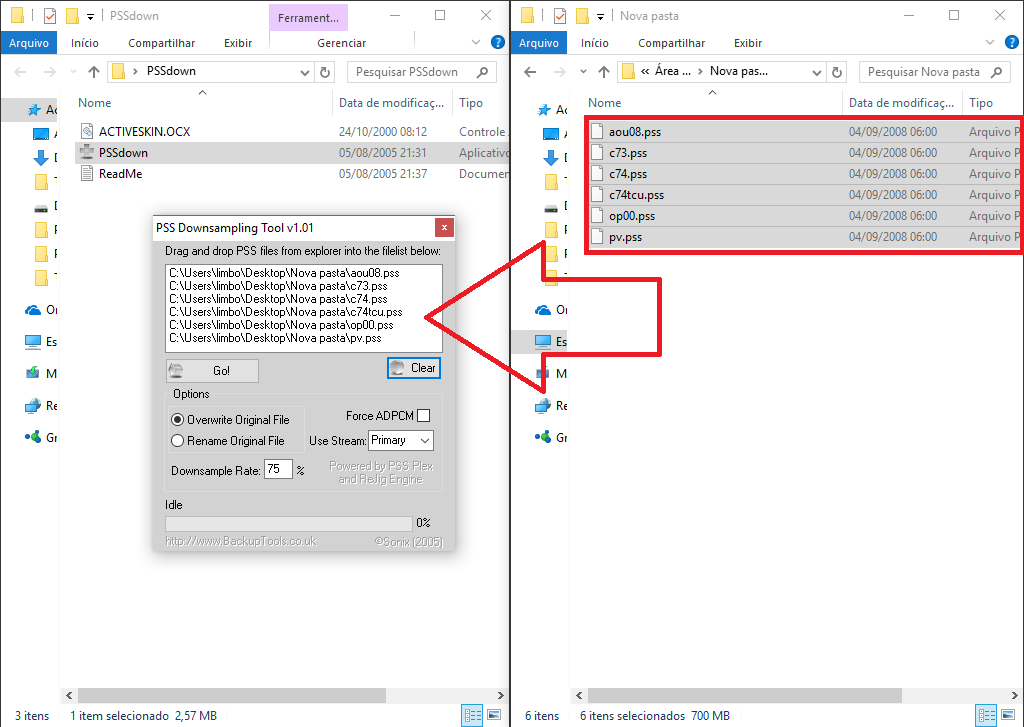This screenshot has height=727, width=1024.
Task: Switch to large icons view in Nova pasta
Action: coord(1008,715)
